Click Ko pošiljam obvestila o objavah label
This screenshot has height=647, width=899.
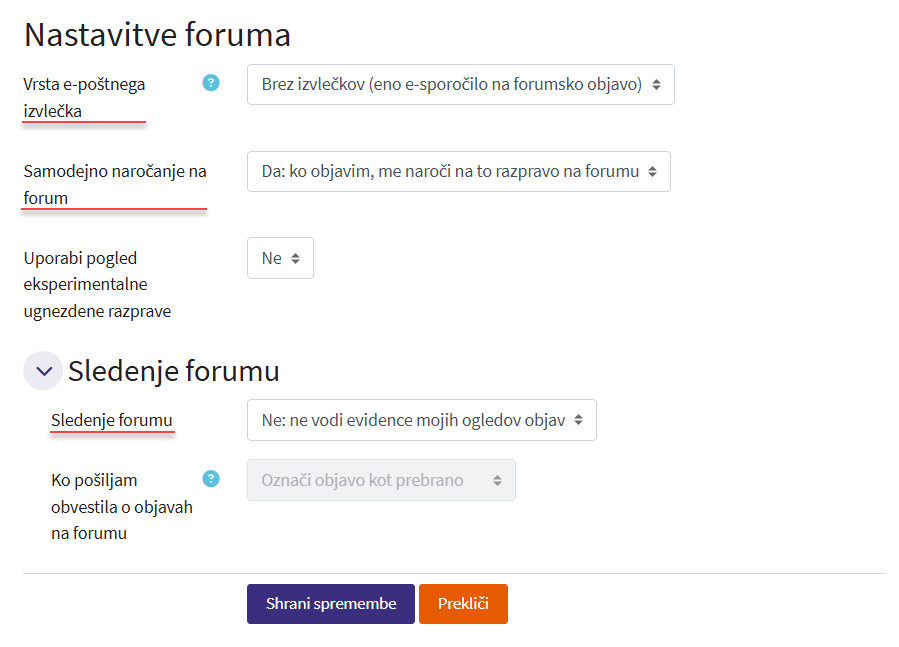121,506
